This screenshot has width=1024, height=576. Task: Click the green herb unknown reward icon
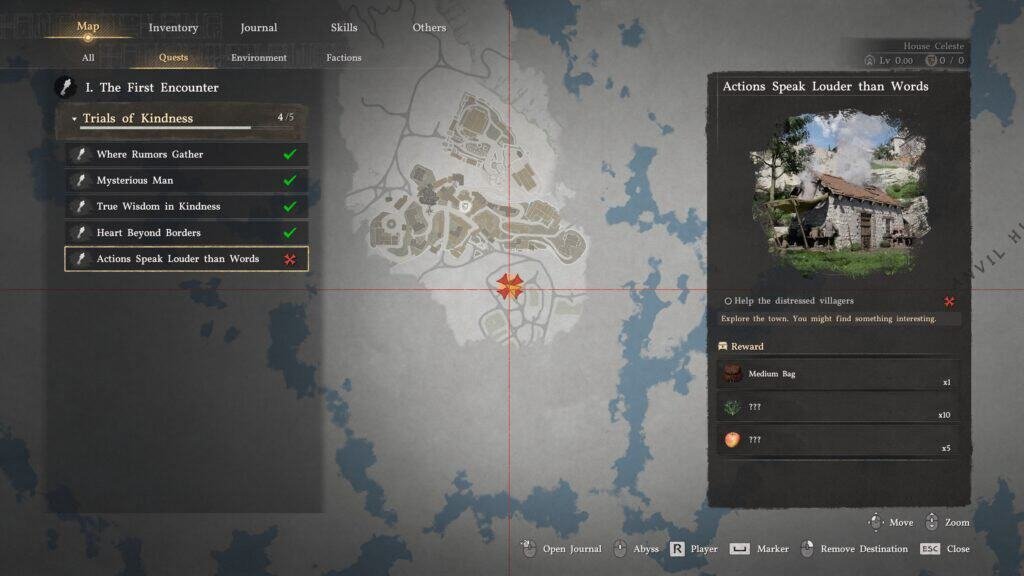click(732, 407)
